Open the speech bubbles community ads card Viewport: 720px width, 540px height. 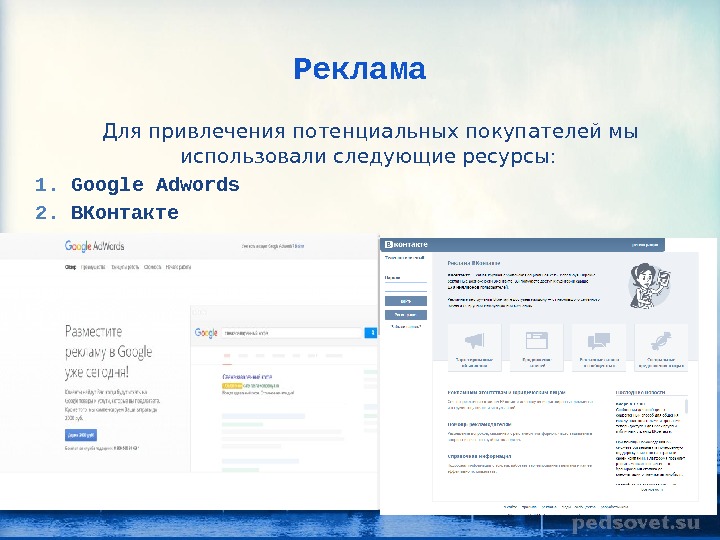(x=599, y=347)
